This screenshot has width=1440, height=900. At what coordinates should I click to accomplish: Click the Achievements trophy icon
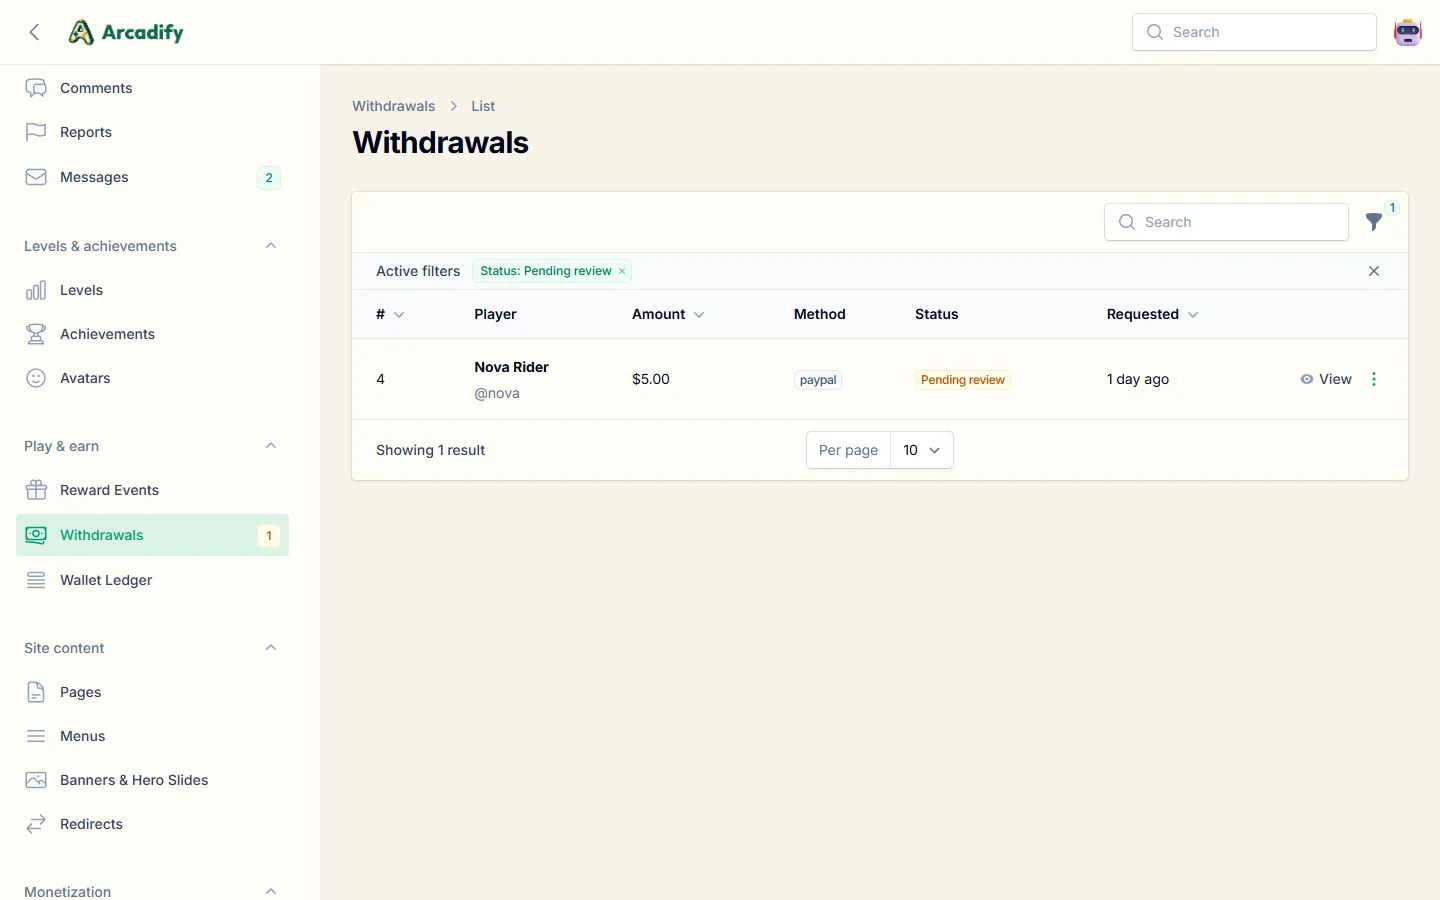pos(36,334)
